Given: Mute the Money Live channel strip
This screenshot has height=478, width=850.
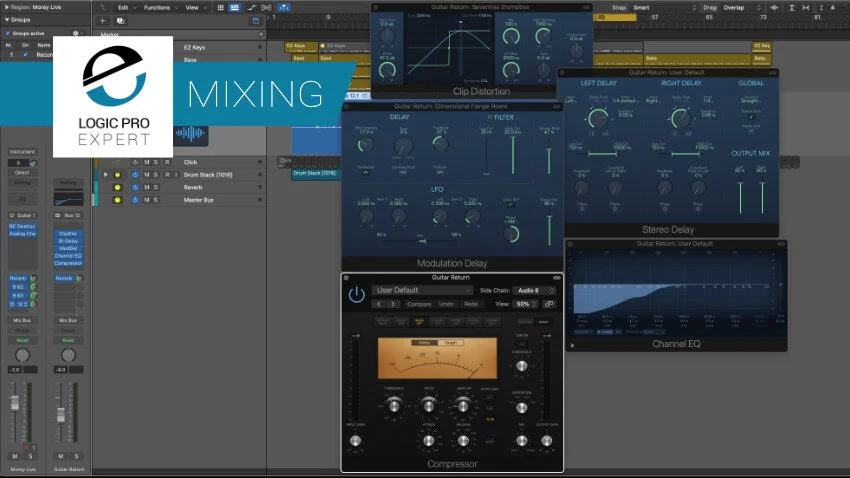Looking at the screenshot, I should [x=15, y=456].
